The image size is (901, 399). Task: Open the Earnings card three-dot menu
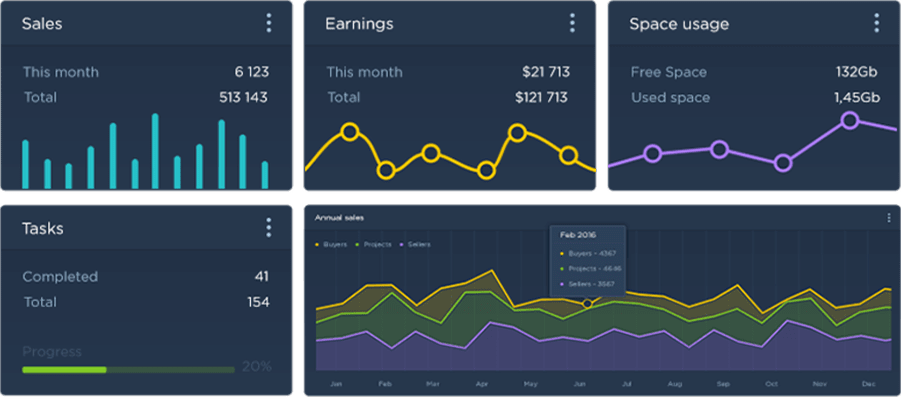click(572, 23)
